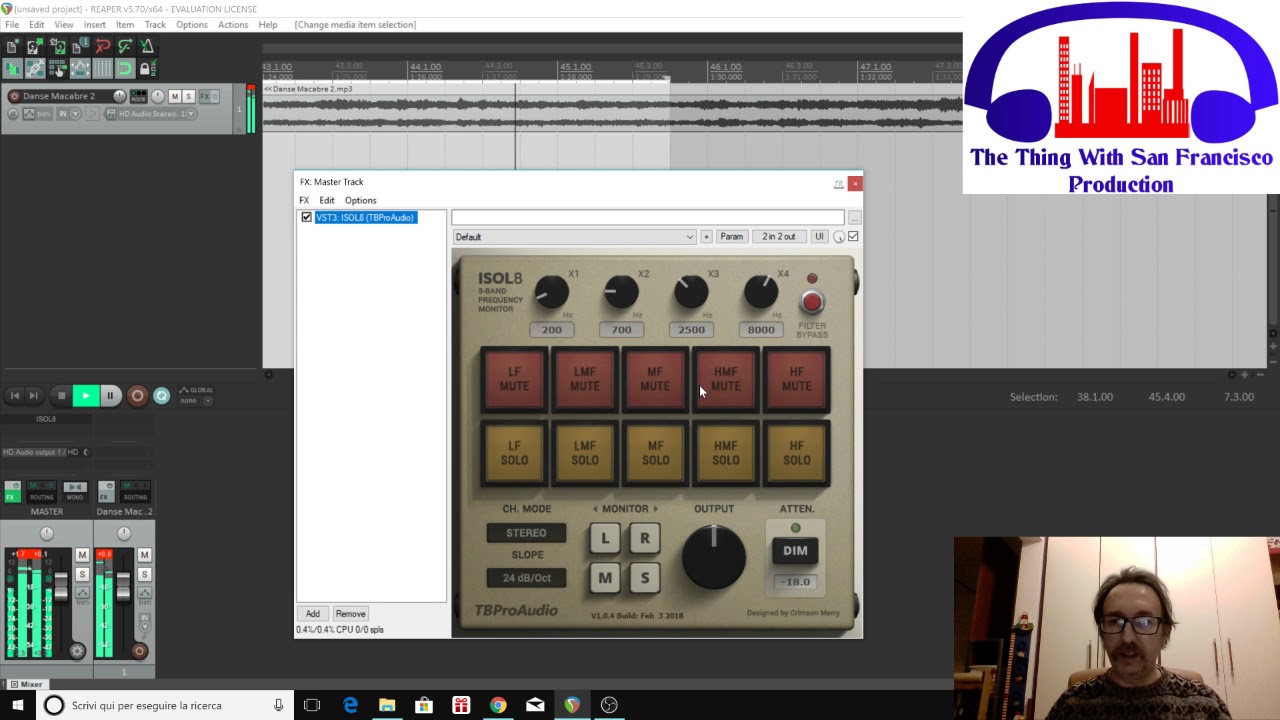Open Master FX button in mixer
Screen dimensions: 1280x720
point(12,491)
